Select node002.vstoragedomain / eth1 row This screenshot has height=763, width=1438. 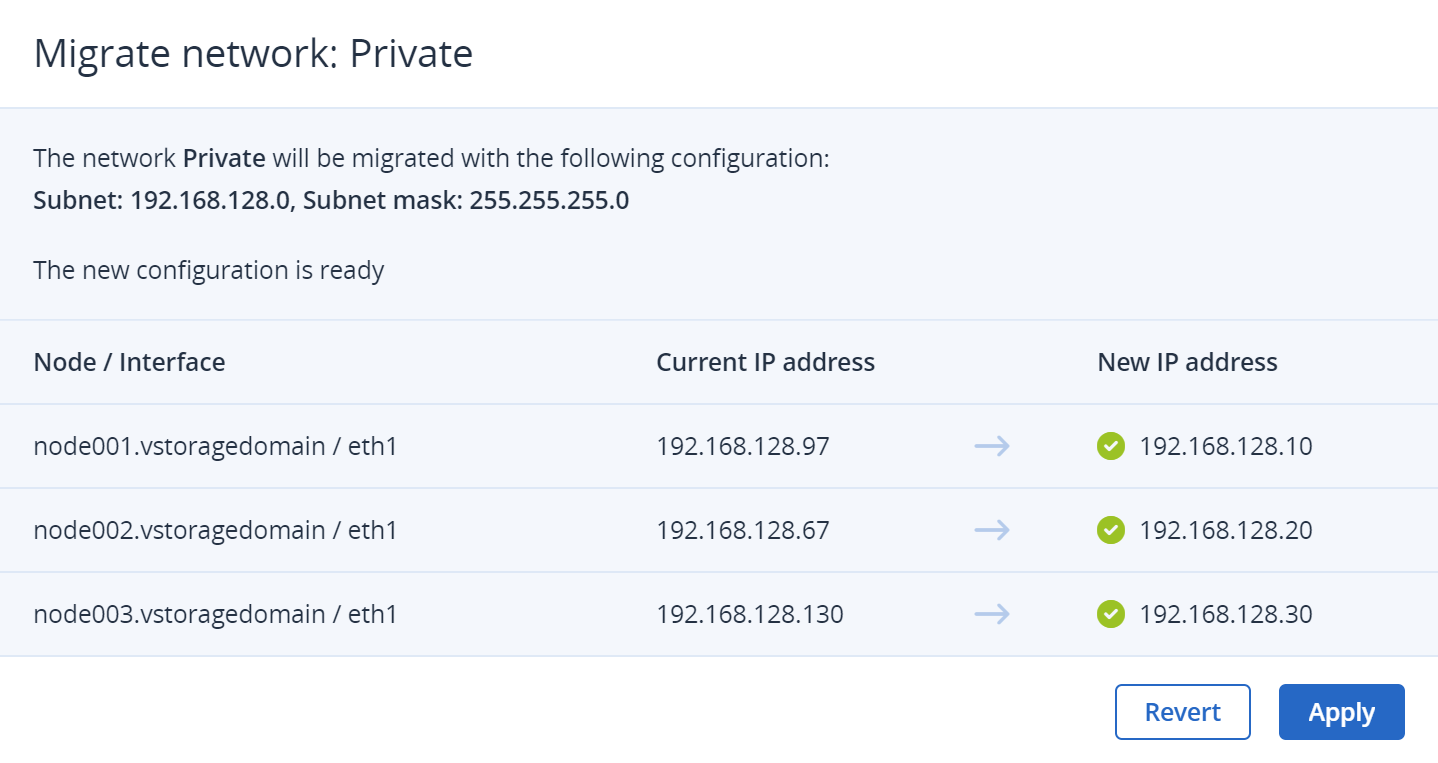[x=215, y=530]
